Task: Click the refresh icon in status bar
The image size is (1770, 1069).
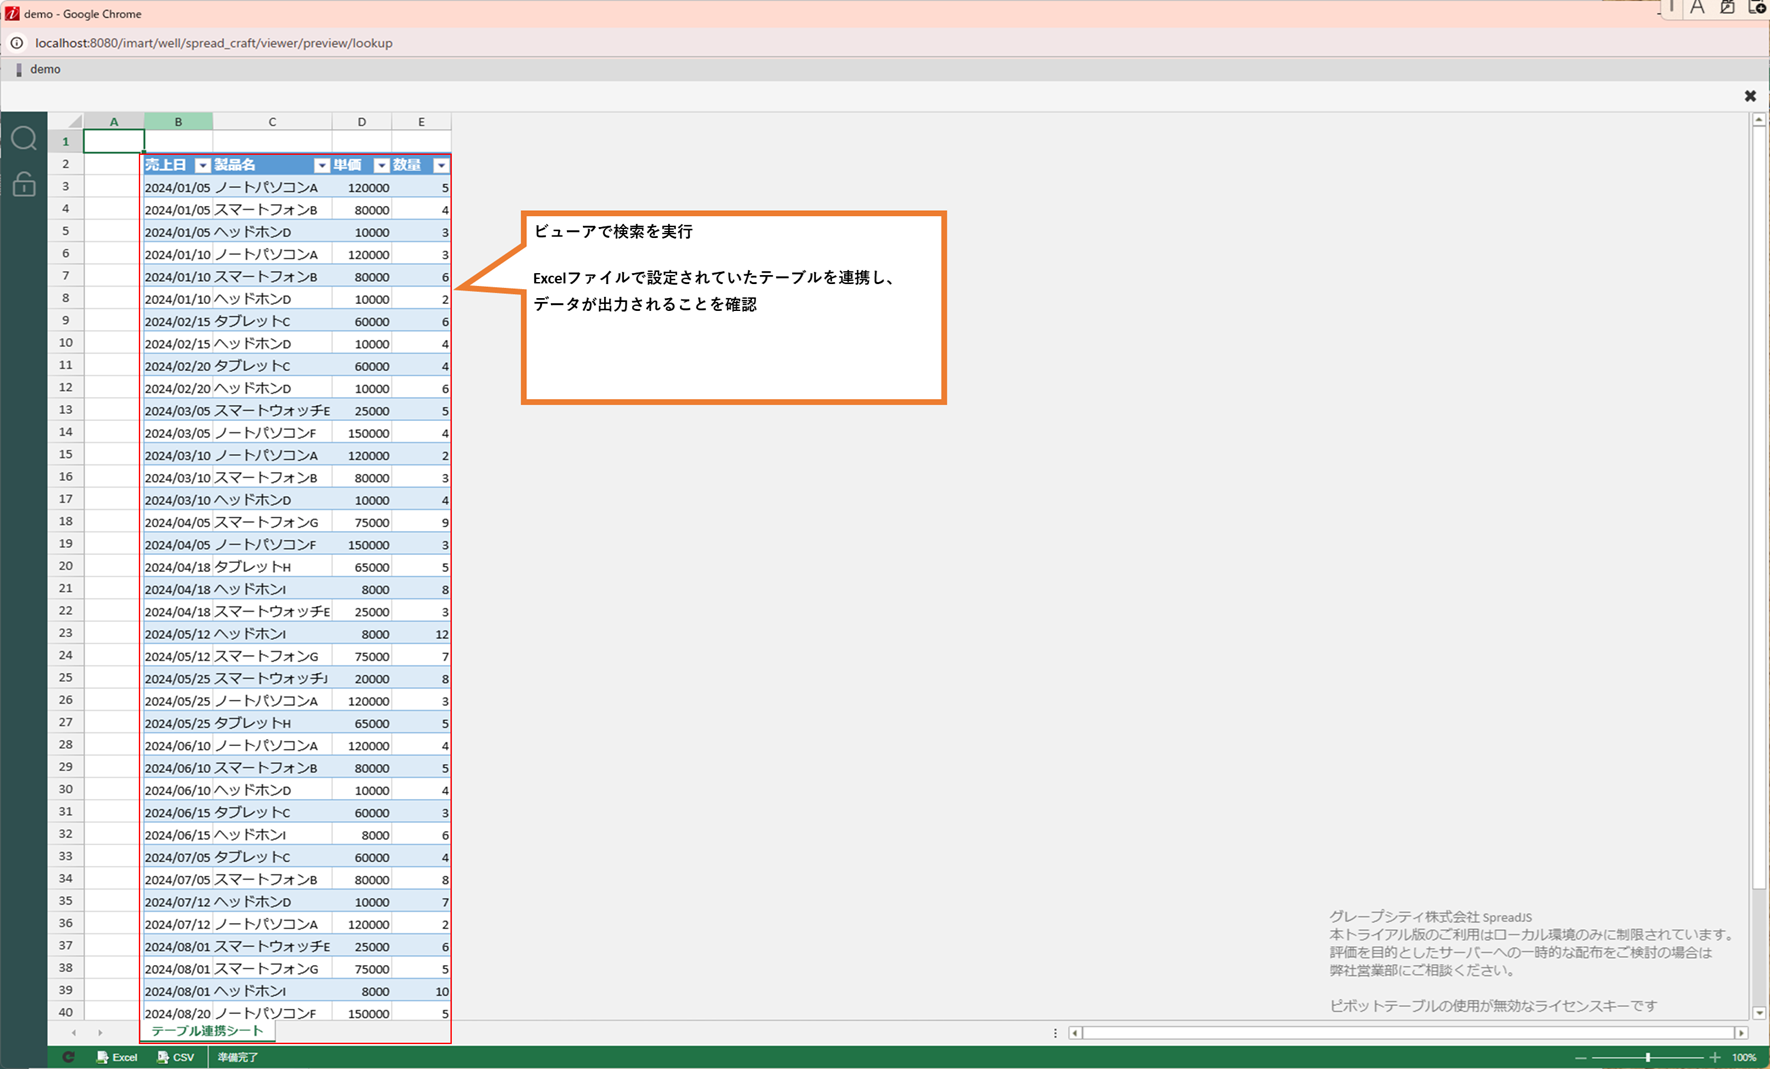Action: (x=68, y=1057)
